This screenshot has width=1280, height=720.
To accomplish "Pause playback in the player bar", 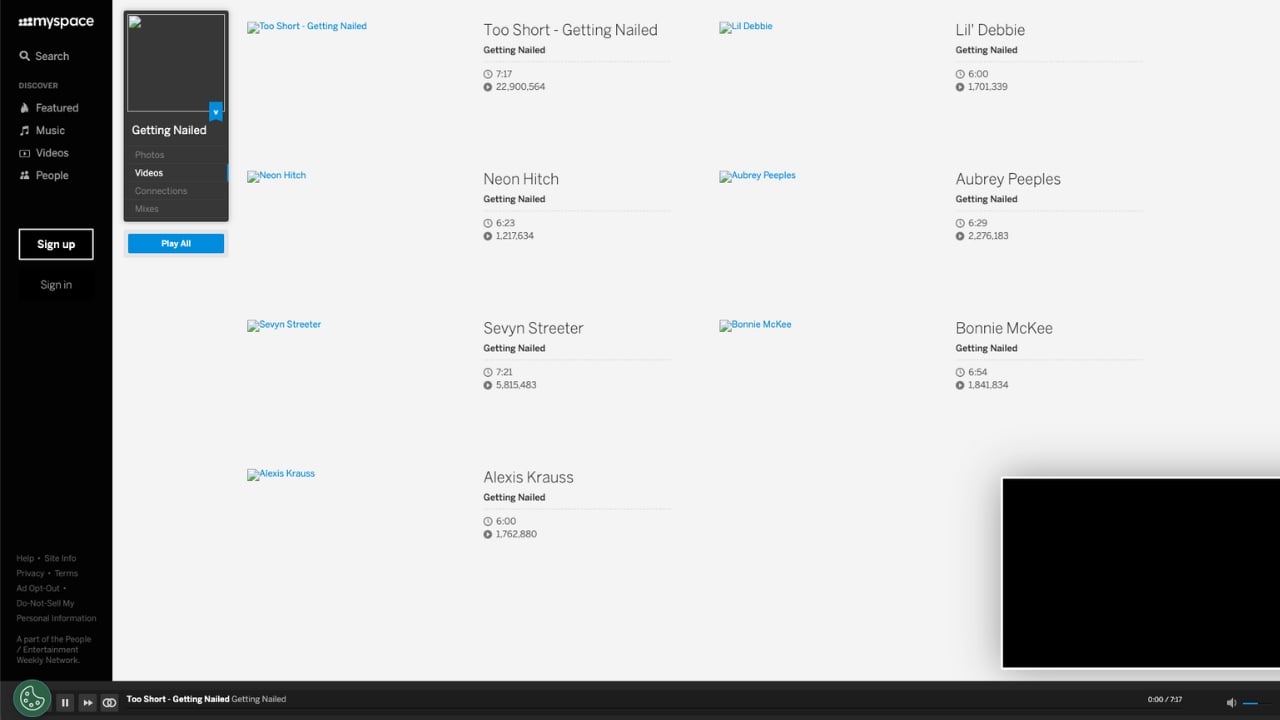I will (65, 702).
